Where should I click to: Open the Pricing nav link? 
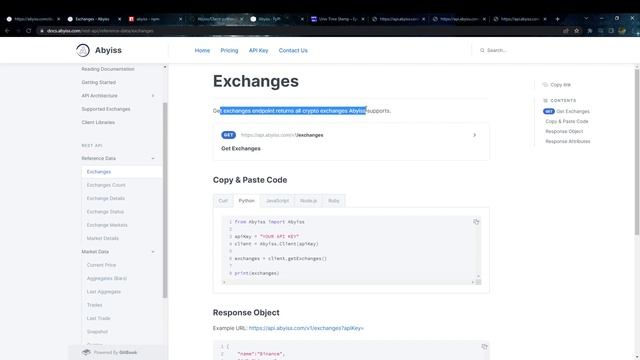(229, 51)
